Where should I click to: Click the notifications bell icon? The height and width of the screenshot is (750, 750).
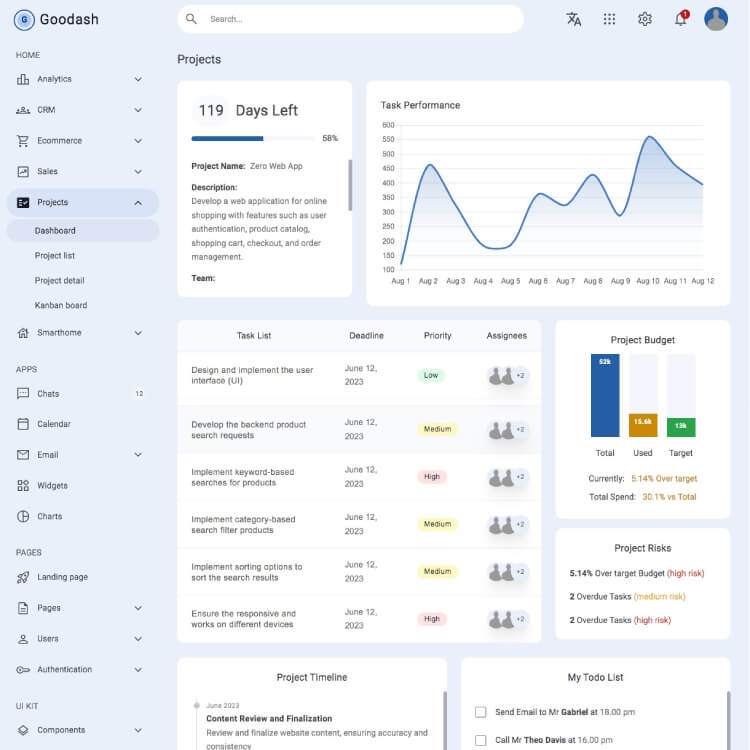681,19
